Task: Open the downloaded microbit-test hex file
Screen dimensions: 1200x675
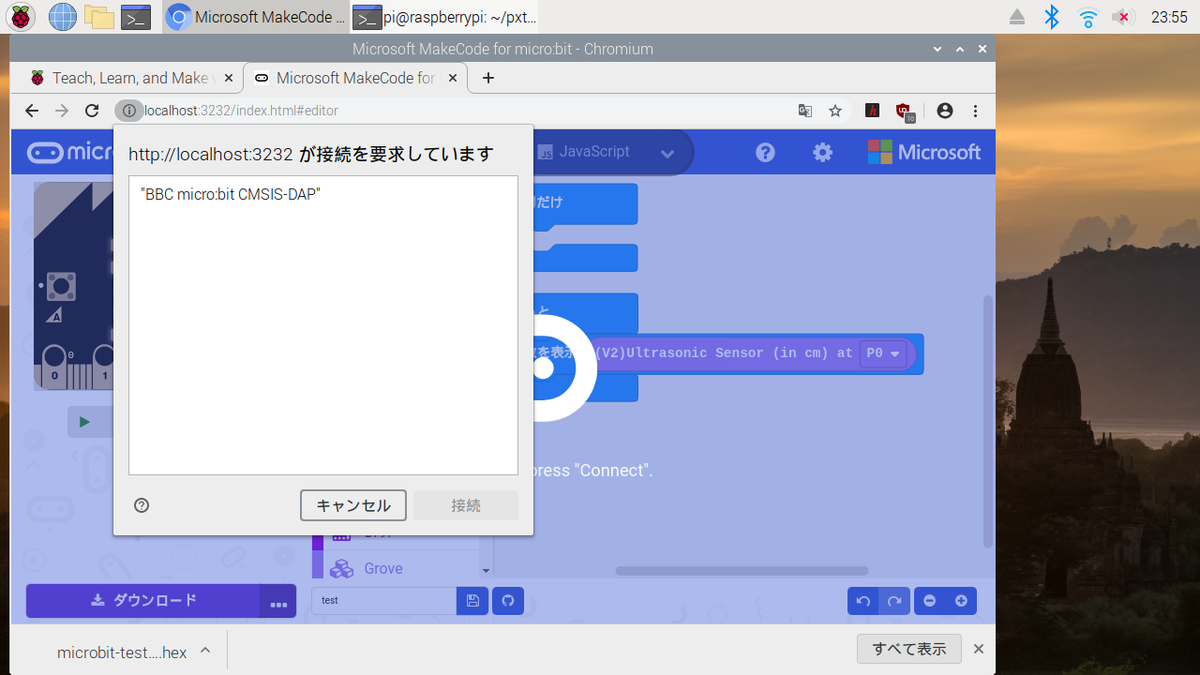Action: (122, 652)
